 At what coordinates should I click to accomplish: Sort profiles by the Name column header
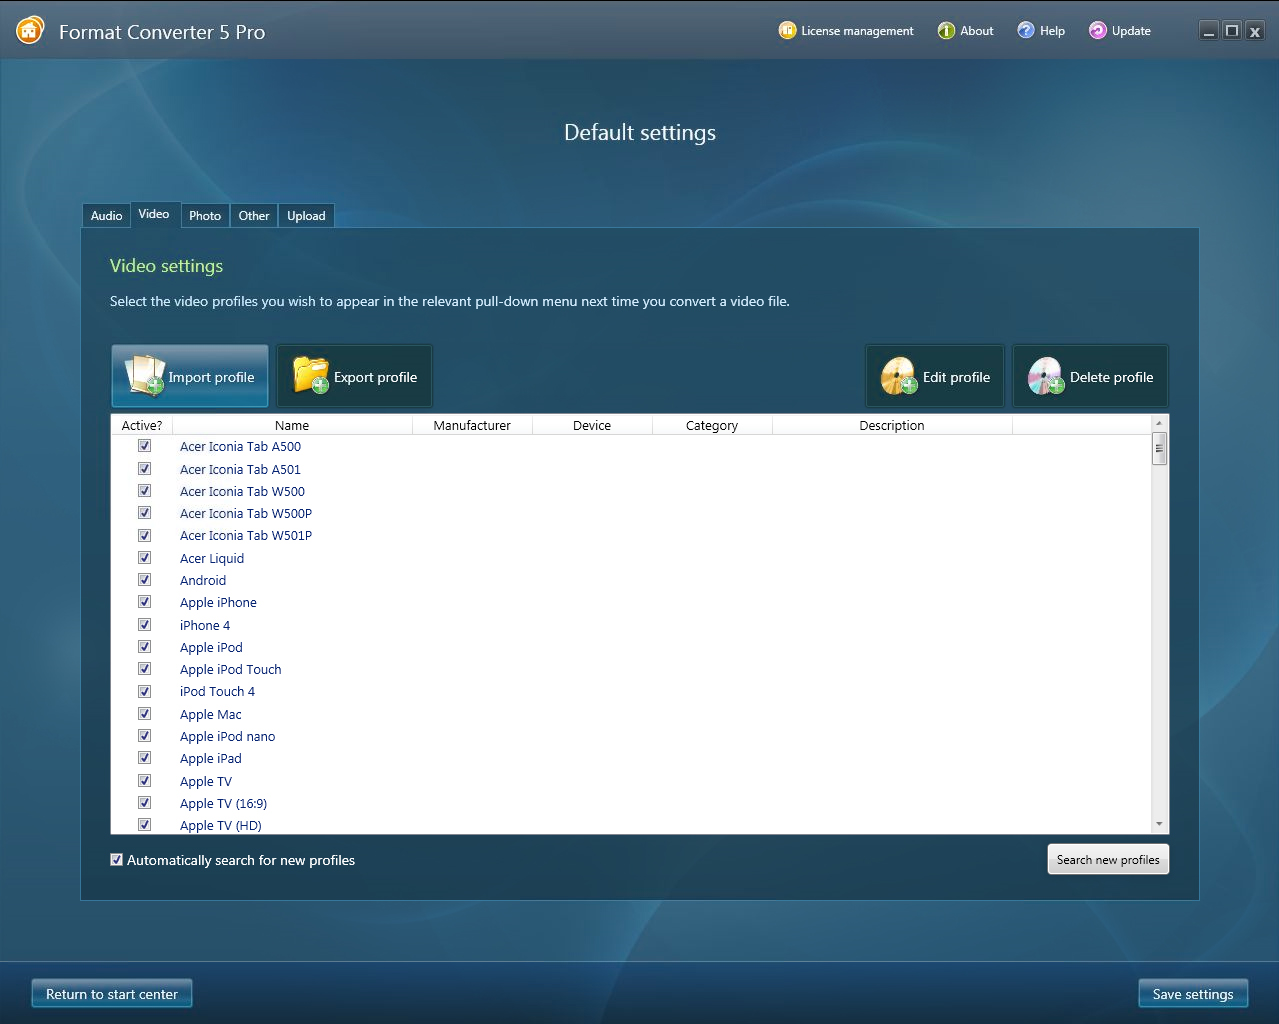[x=292, y=425]
